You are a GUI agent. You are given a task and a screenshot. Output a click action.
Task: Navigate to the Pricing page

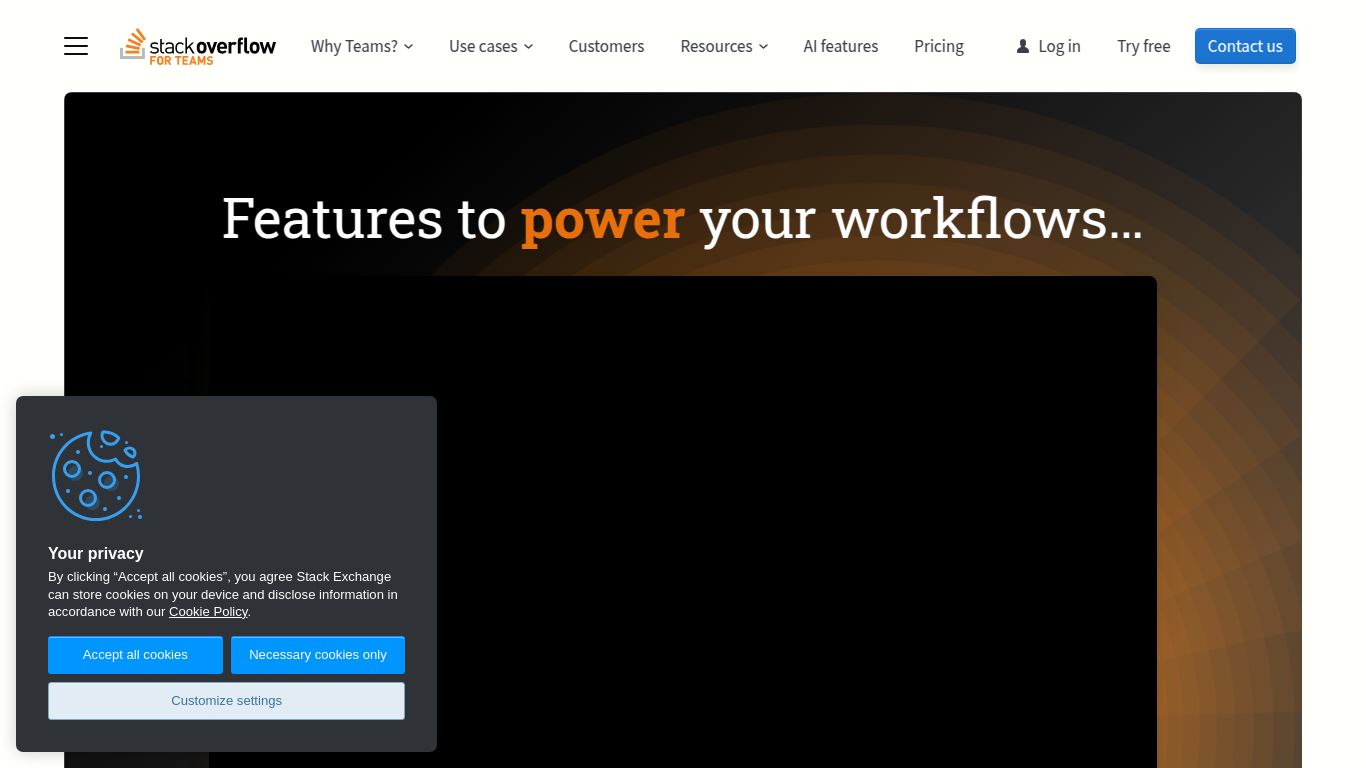pyautogui.click(x=938, y=46)
